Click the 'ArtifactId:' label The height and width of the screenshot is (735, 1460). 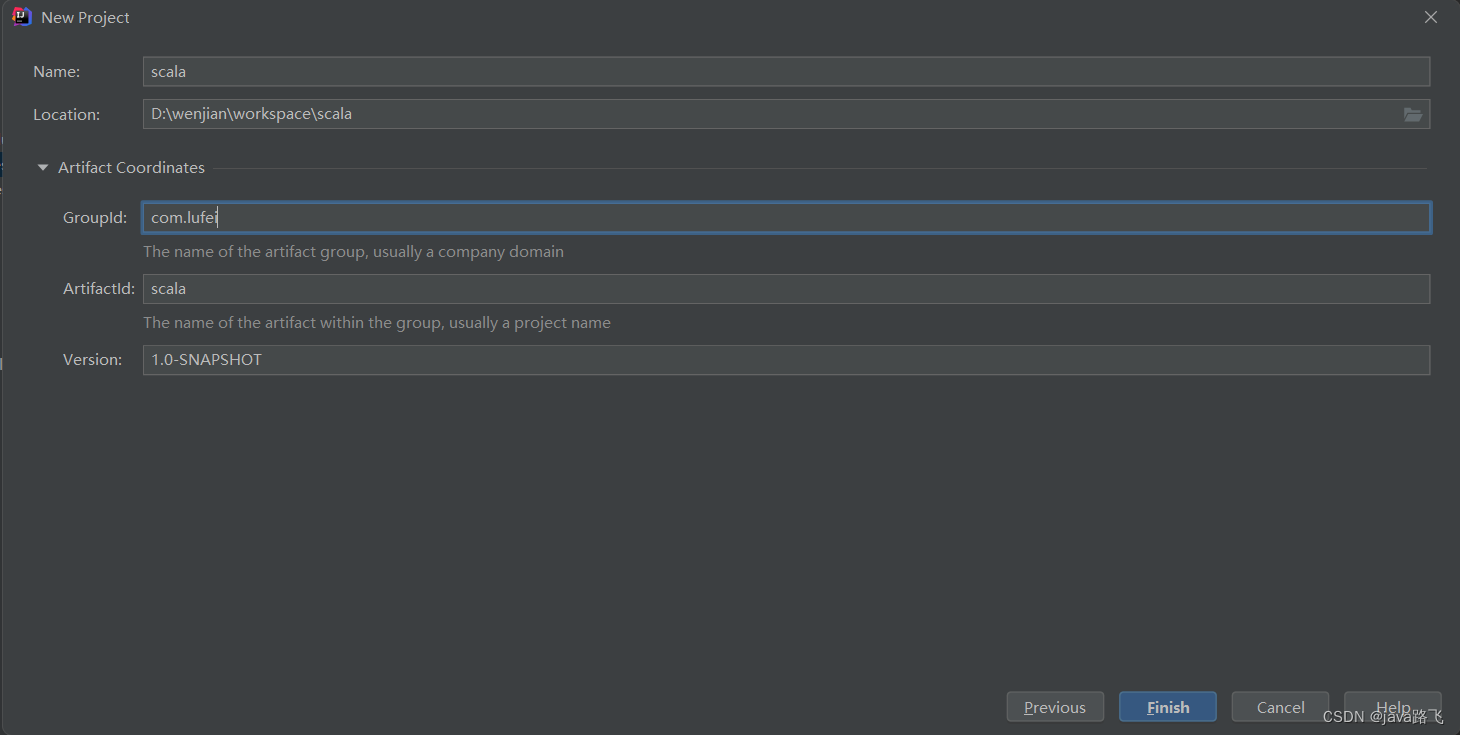[x=99, y=289]
